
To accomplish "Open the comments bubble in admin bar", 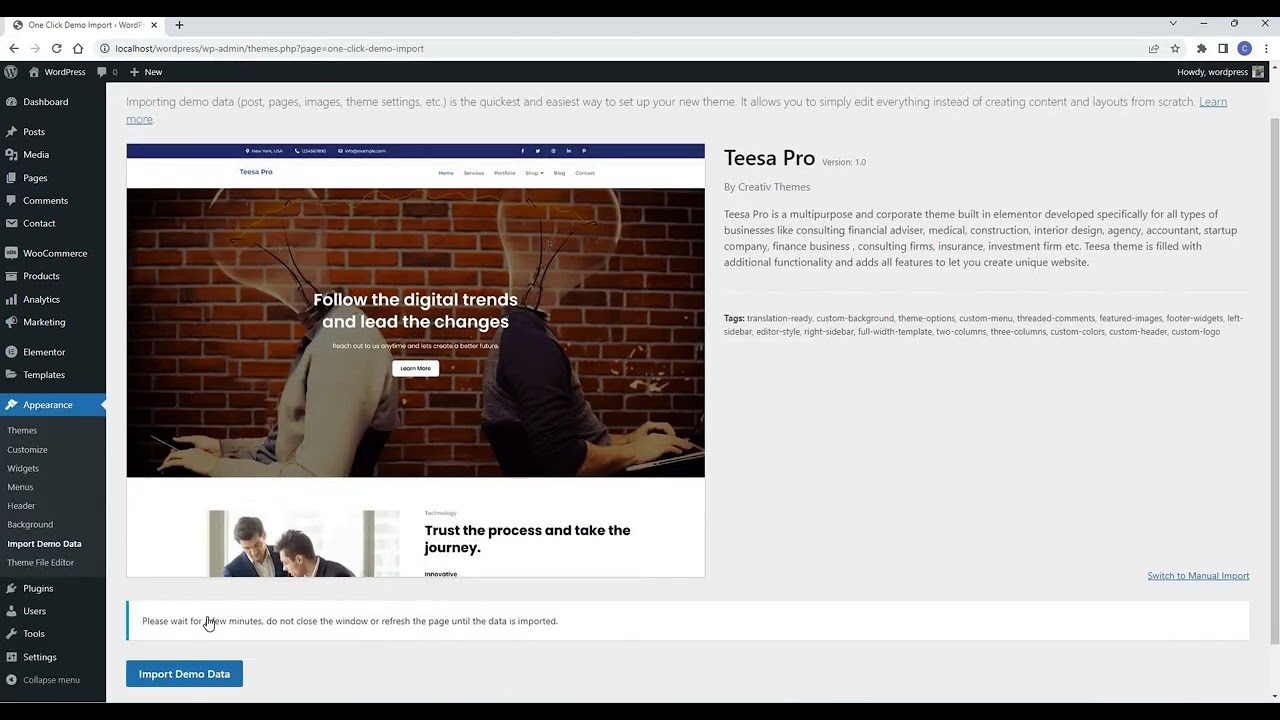I will click(107, 72).
